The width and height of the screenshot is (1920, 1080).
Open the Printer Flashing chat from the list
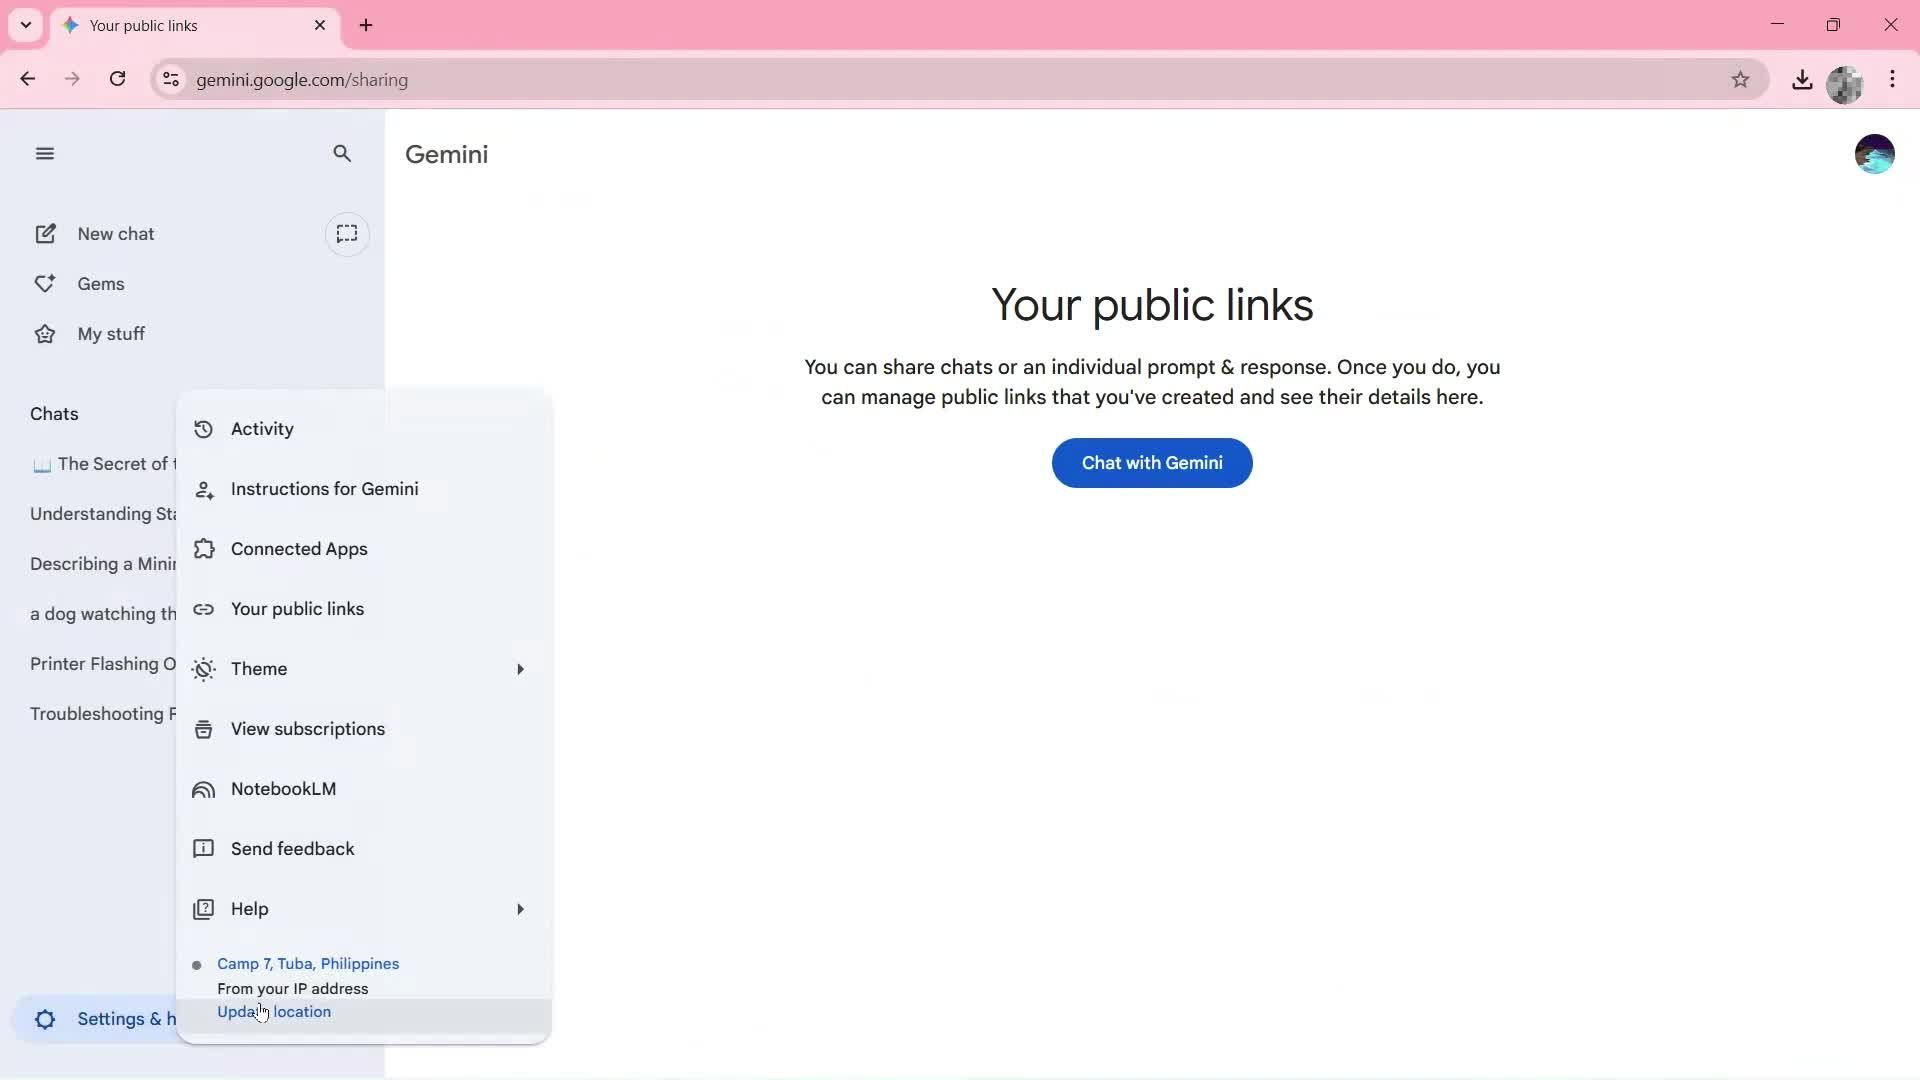[x=100, y=663]
